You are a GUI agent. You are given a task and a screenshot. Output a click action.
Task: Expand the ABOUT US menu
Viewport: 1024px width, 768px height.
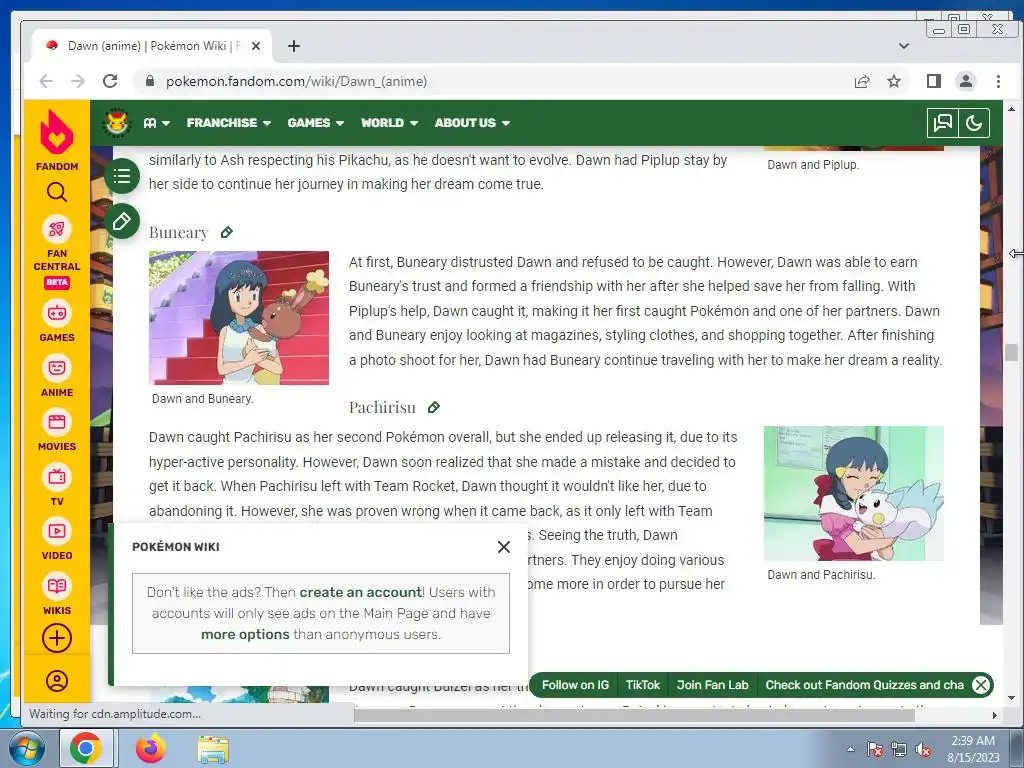(x=472, y=123)
